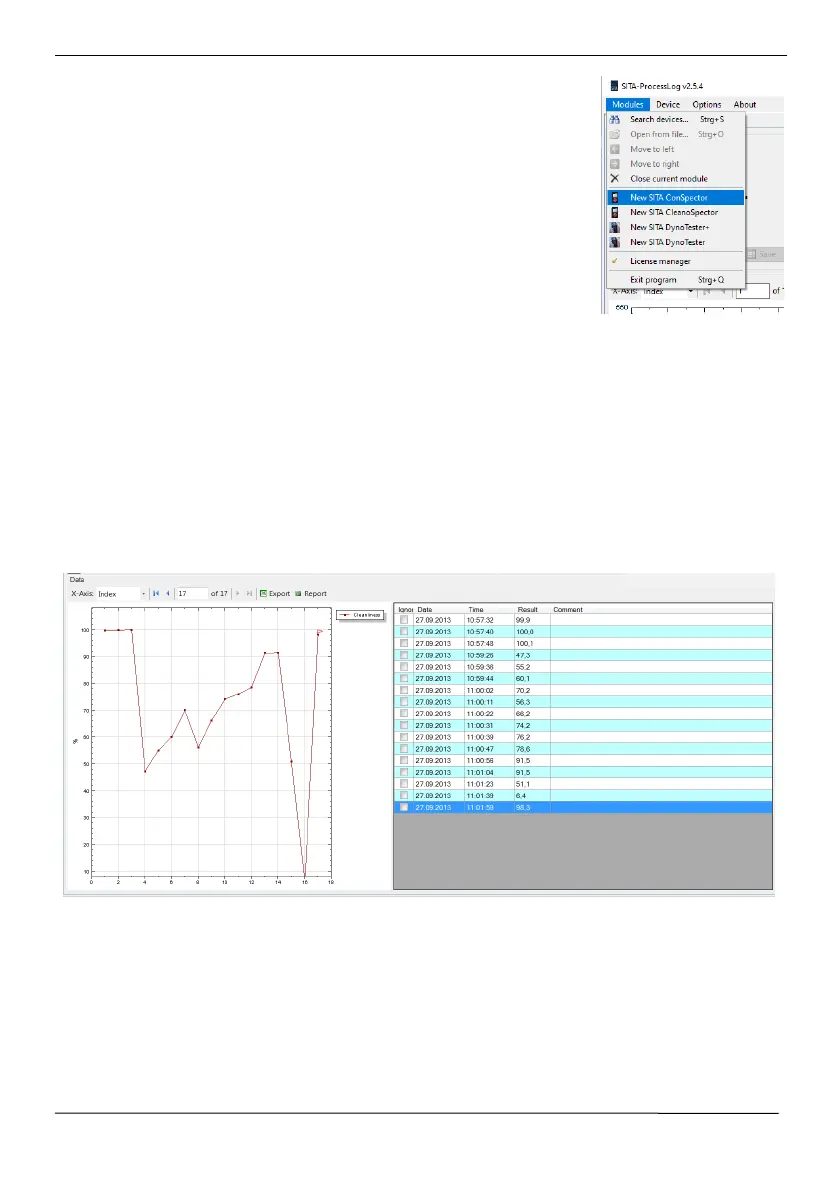Screen dimensions: 839x1191
Task: Open the X-Axis Index dropdown in Data panel
Action: [121, 594]
